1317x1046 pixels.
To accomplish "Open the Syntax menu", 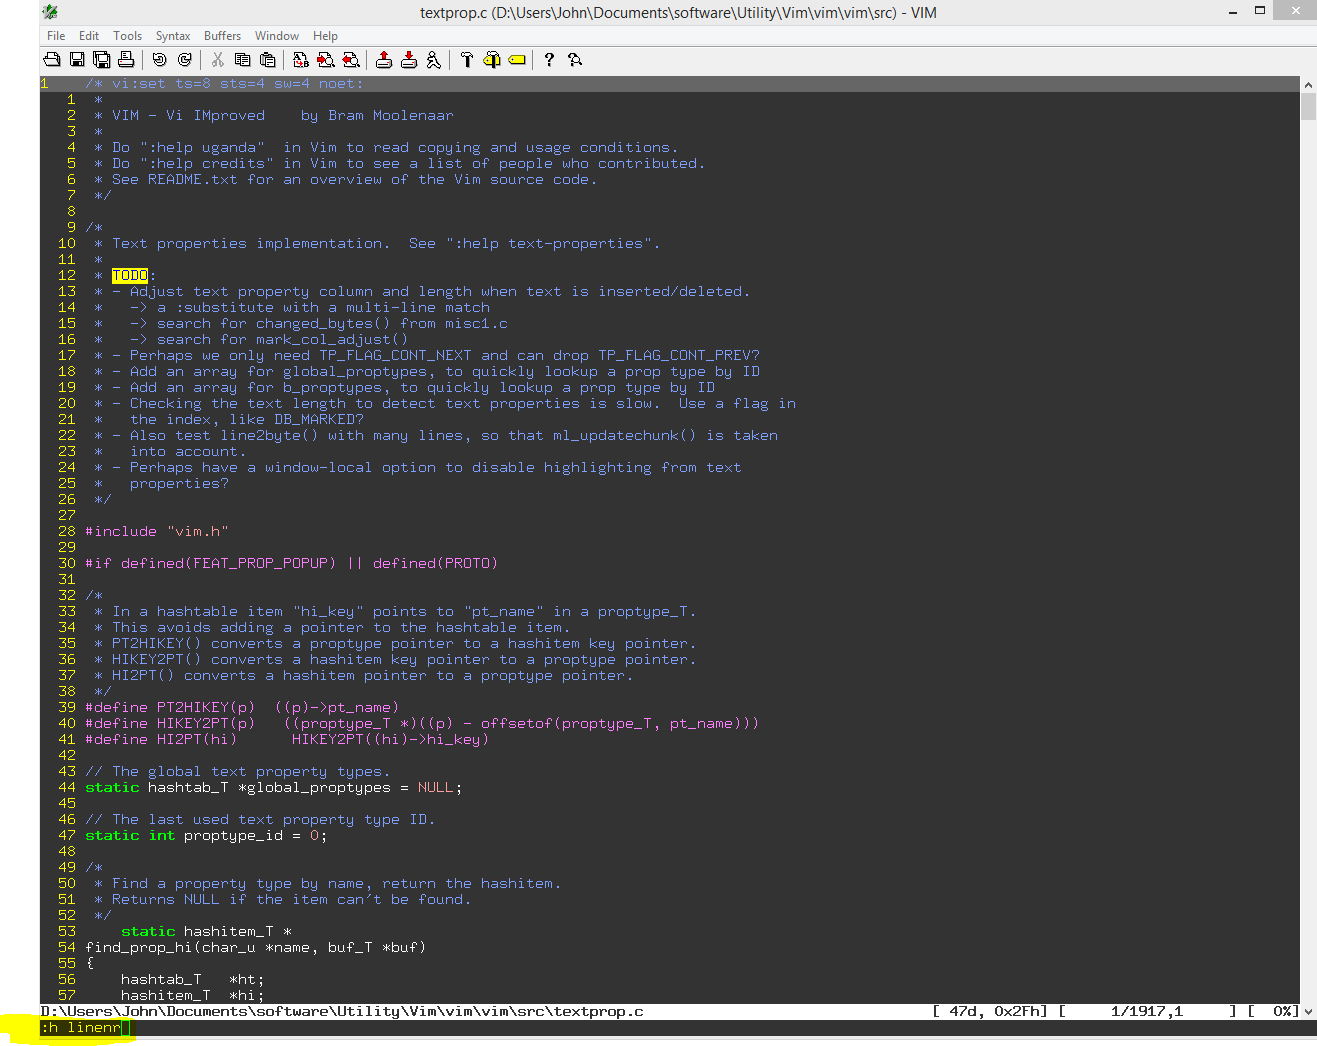I will click(x=173, y=35).
